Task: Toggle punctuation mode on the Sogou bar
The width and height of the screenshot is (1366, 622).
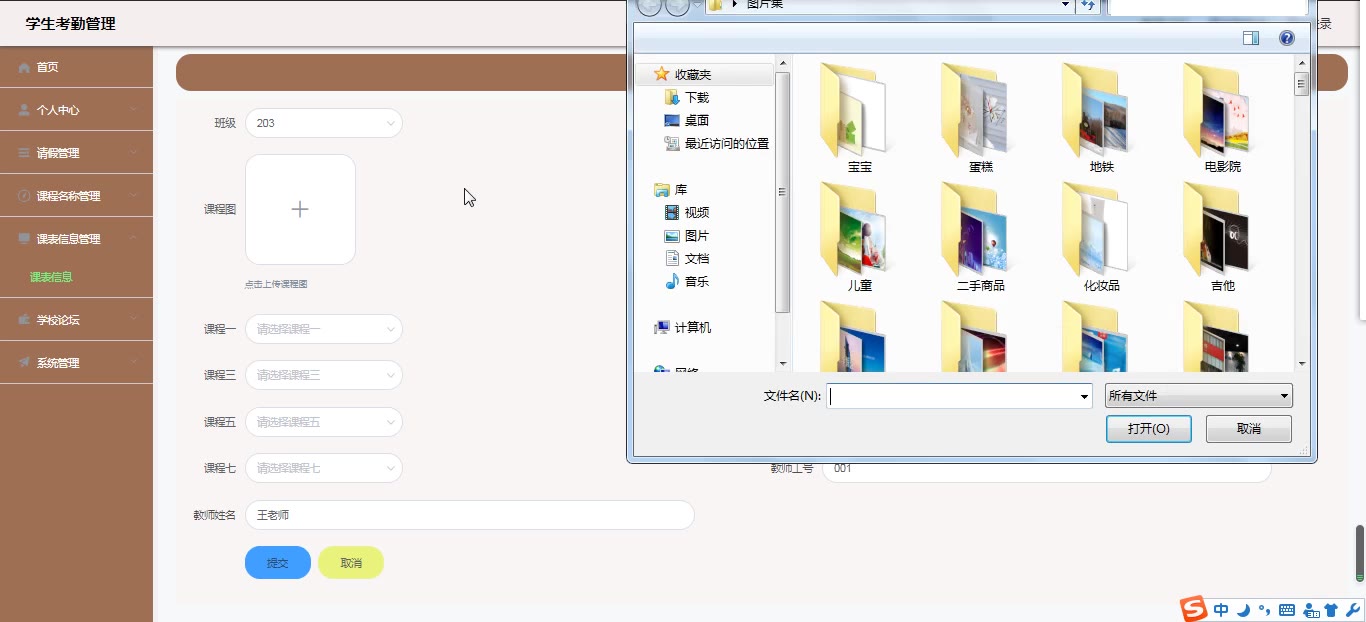Action: 1264,610
